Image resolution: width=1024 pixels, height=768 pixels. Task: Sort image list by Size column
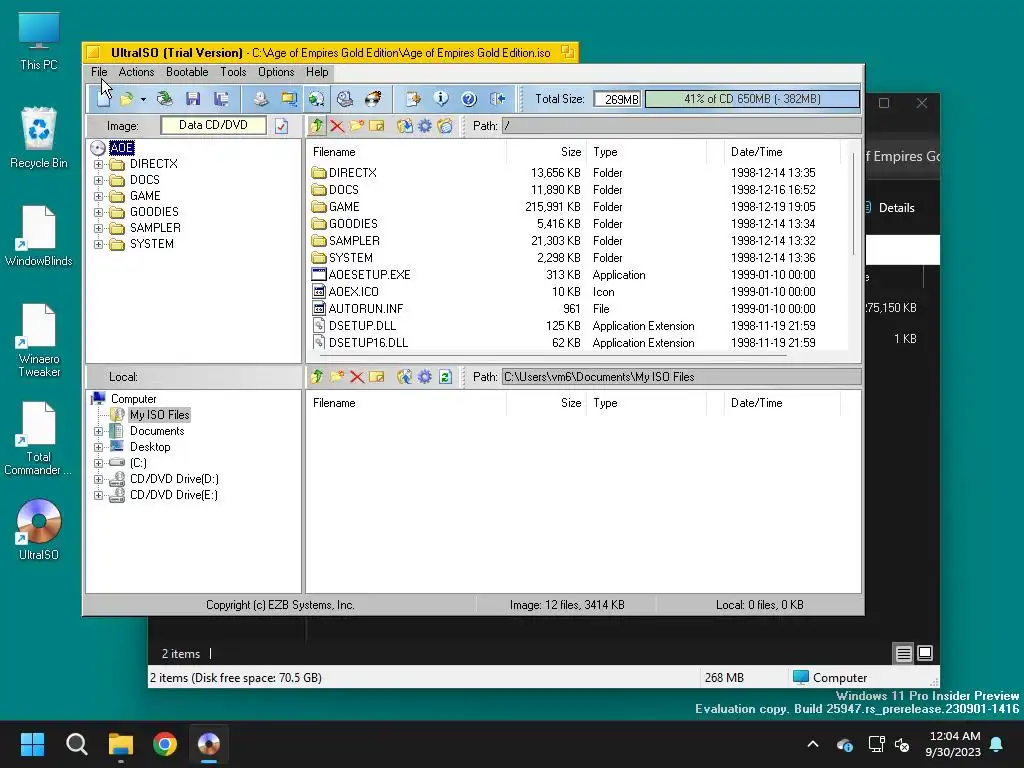point(546,152)
